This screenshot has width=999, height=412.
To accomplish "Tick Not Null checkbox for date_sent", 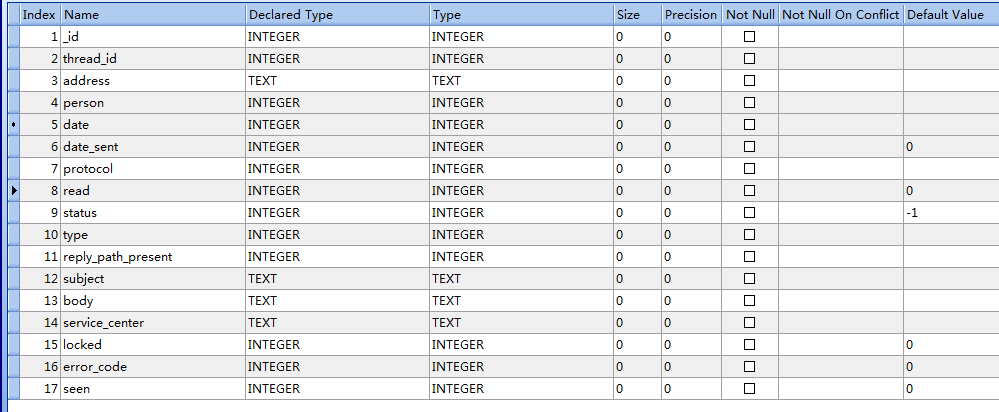I will 749,147.
